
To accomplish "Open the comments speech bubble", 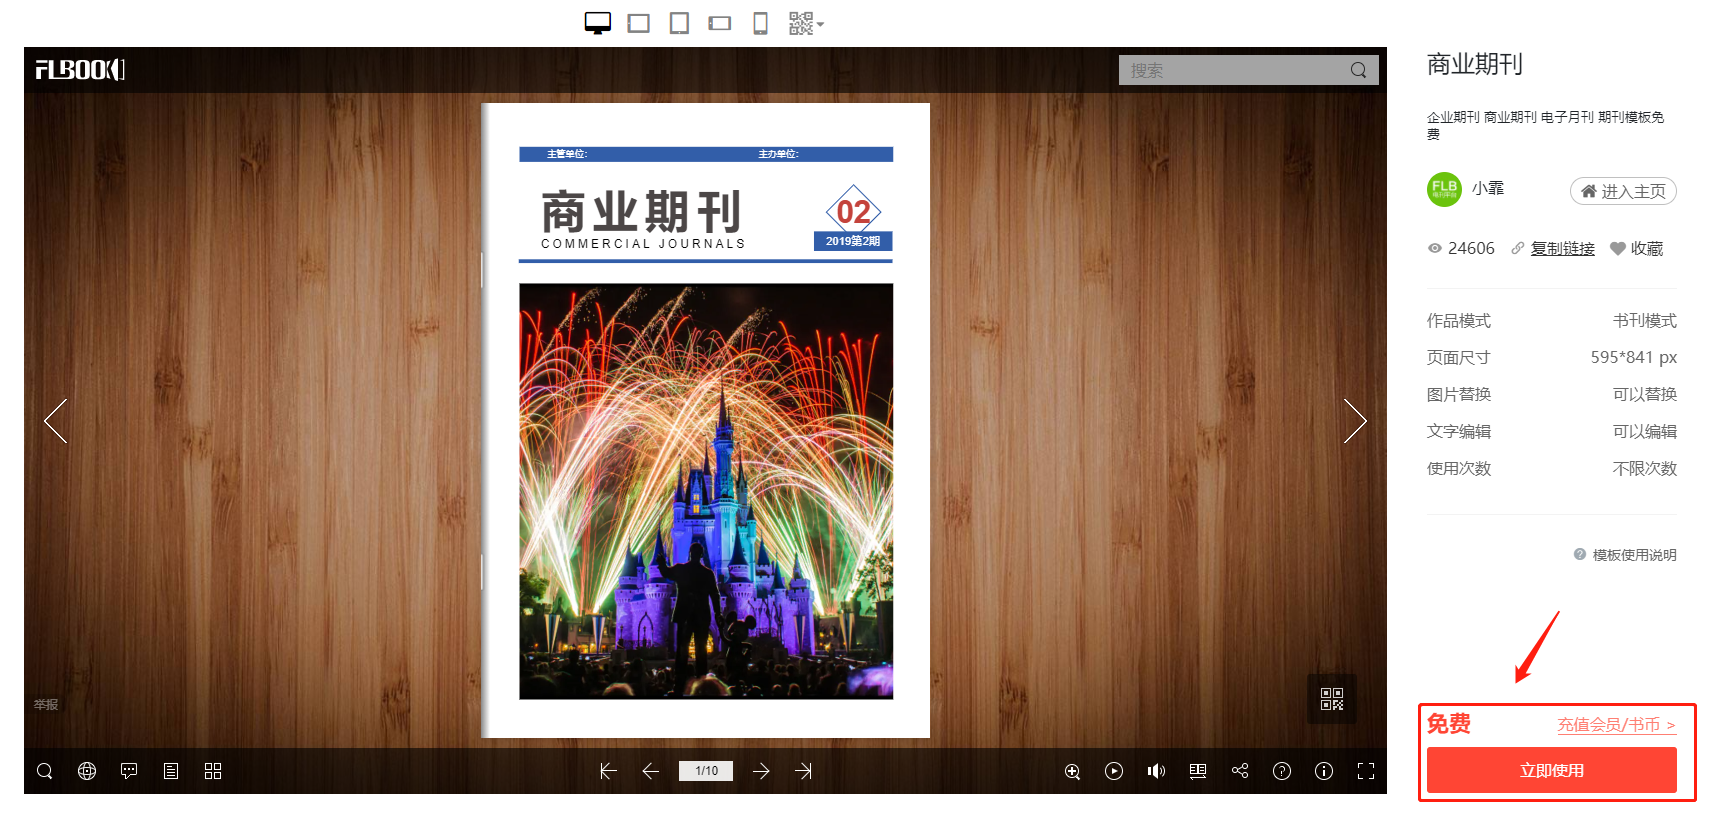I will 129,771.
